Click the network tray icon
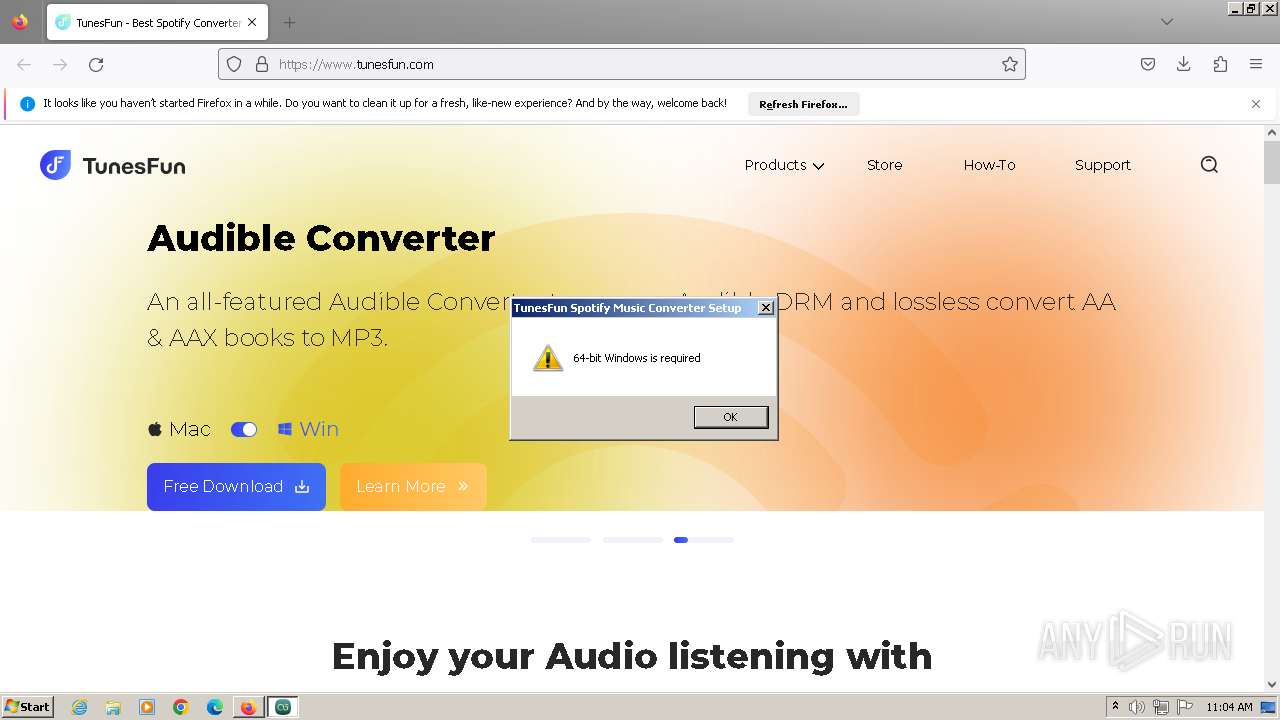The image size is (1280, 720). point(1161,707)
